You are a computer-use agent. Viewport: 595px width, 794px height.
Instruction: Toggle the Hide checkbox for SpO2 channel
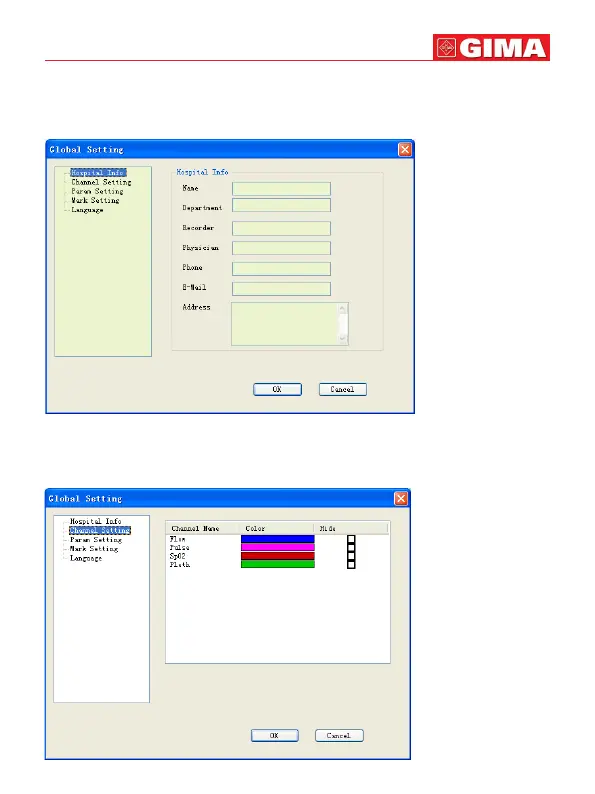coord(351,556)
